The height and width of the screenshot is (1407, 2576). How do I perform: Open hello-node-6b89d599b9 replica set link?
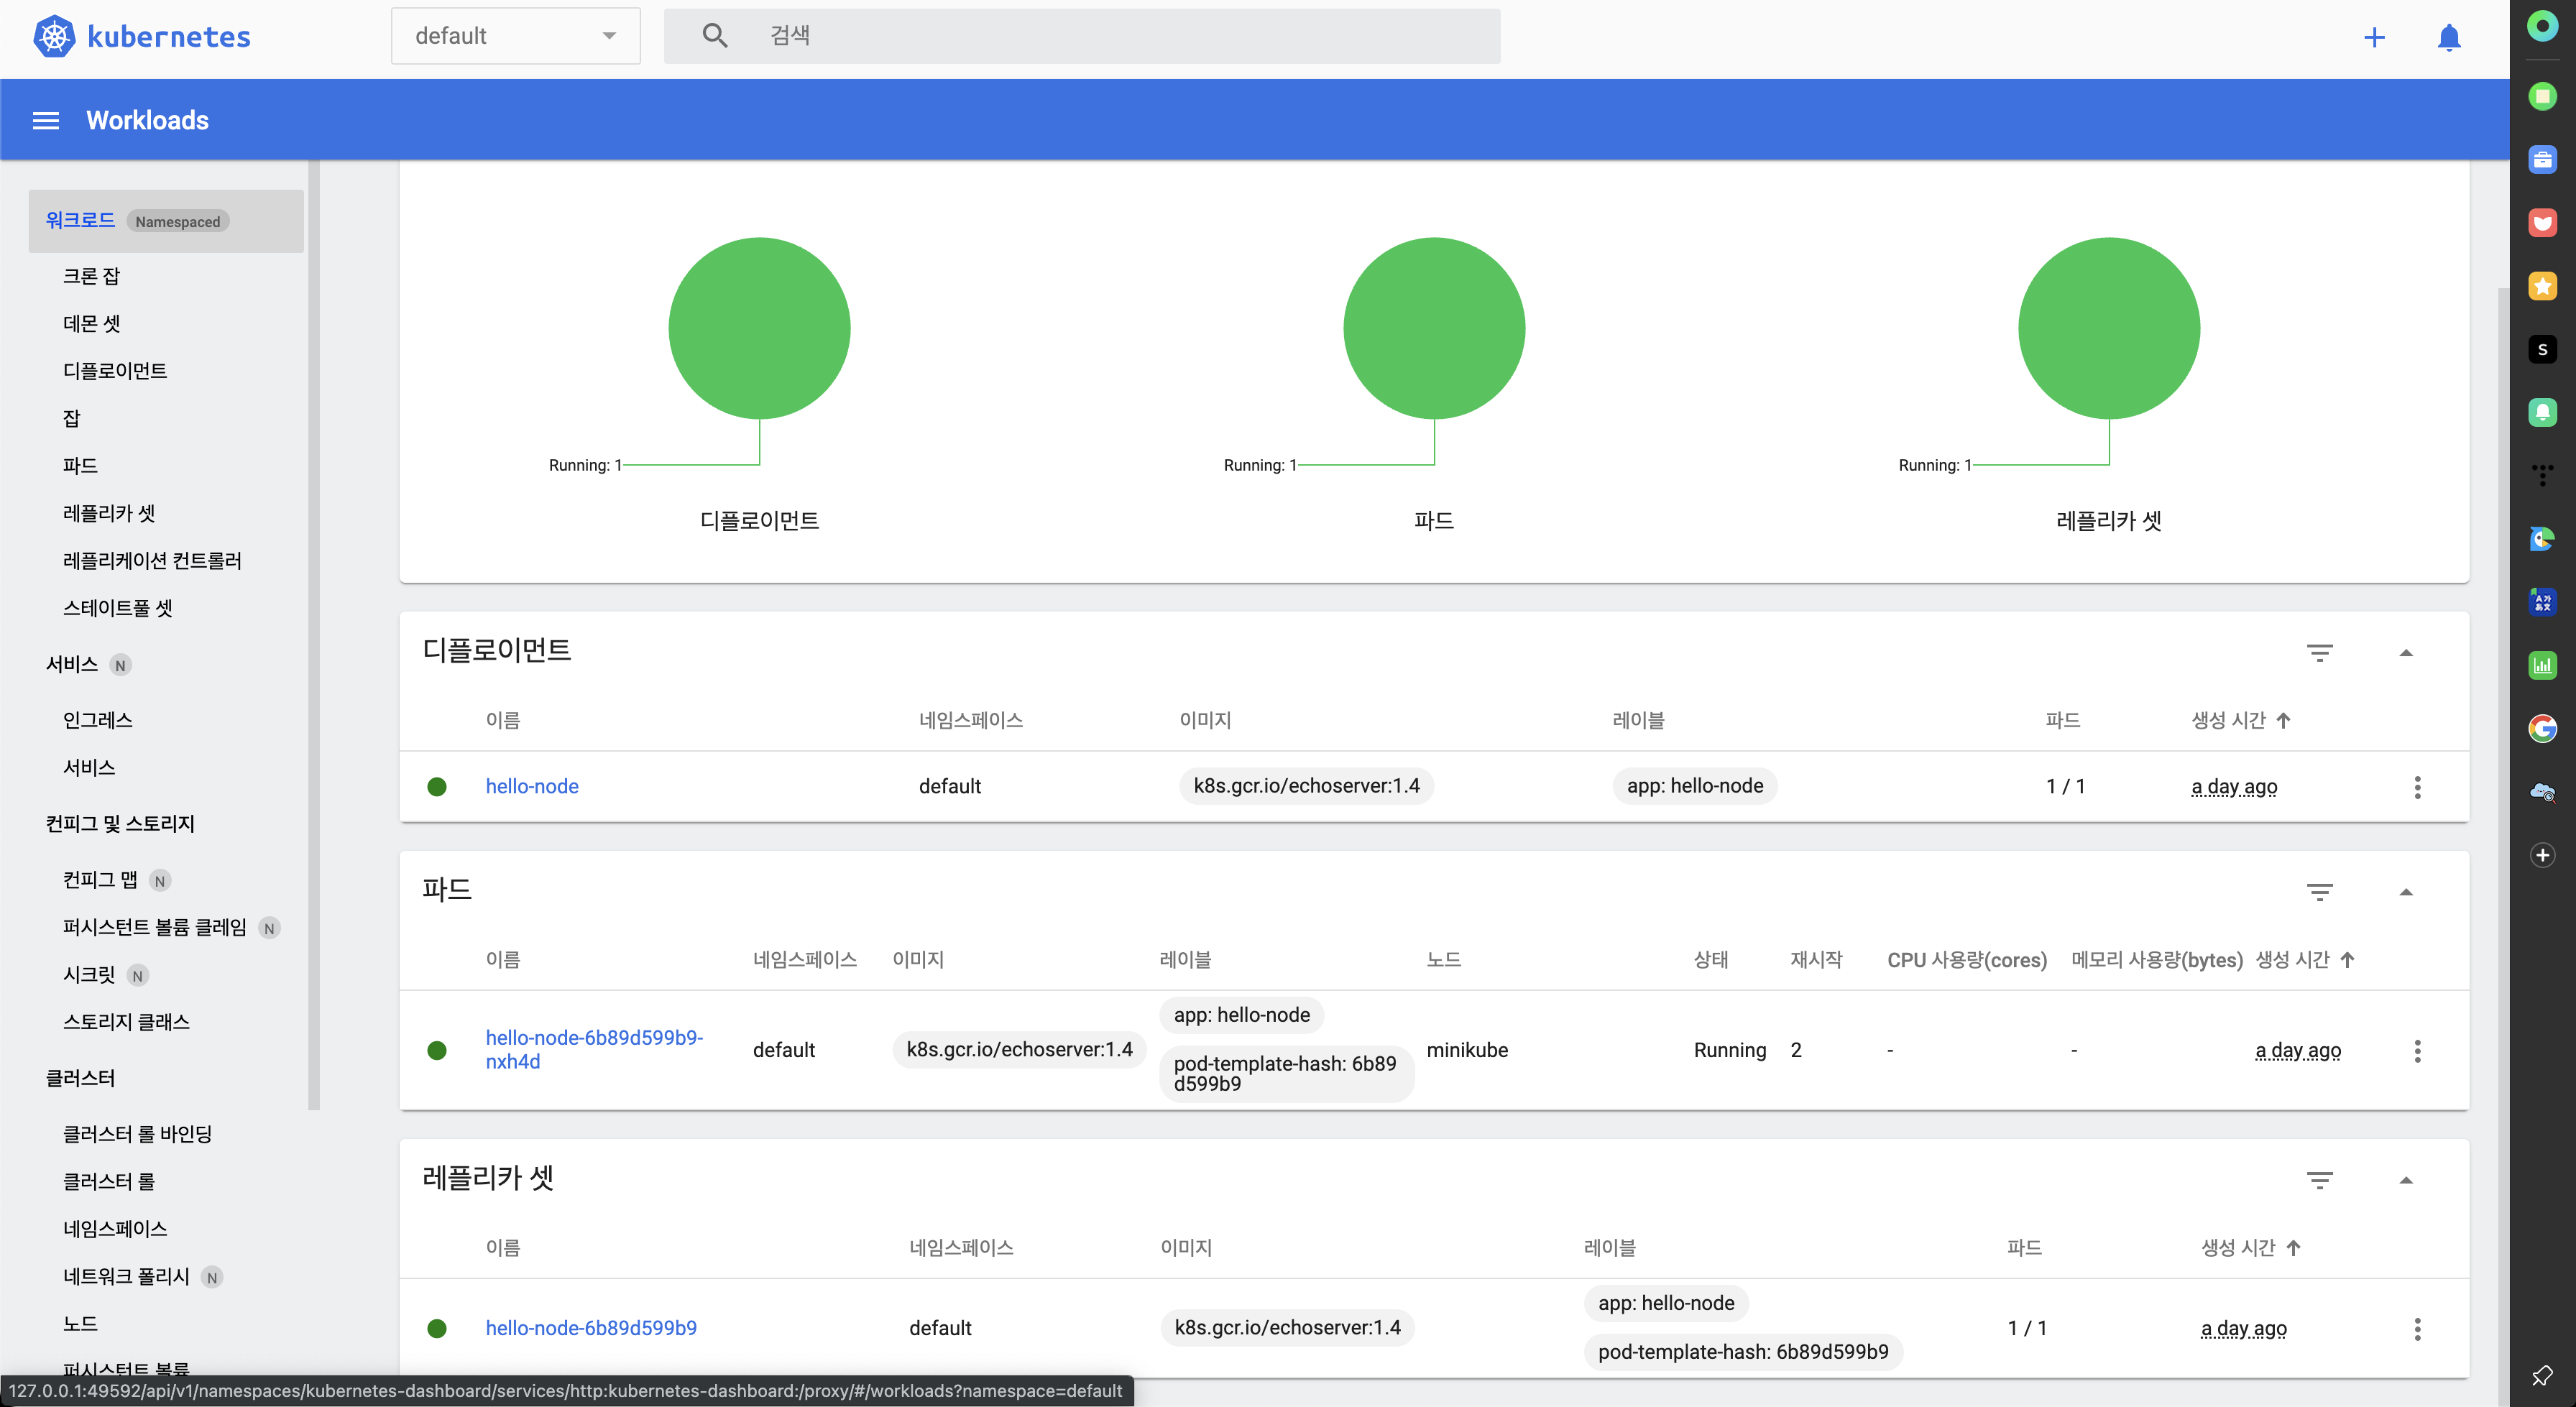click(591, 1328)
